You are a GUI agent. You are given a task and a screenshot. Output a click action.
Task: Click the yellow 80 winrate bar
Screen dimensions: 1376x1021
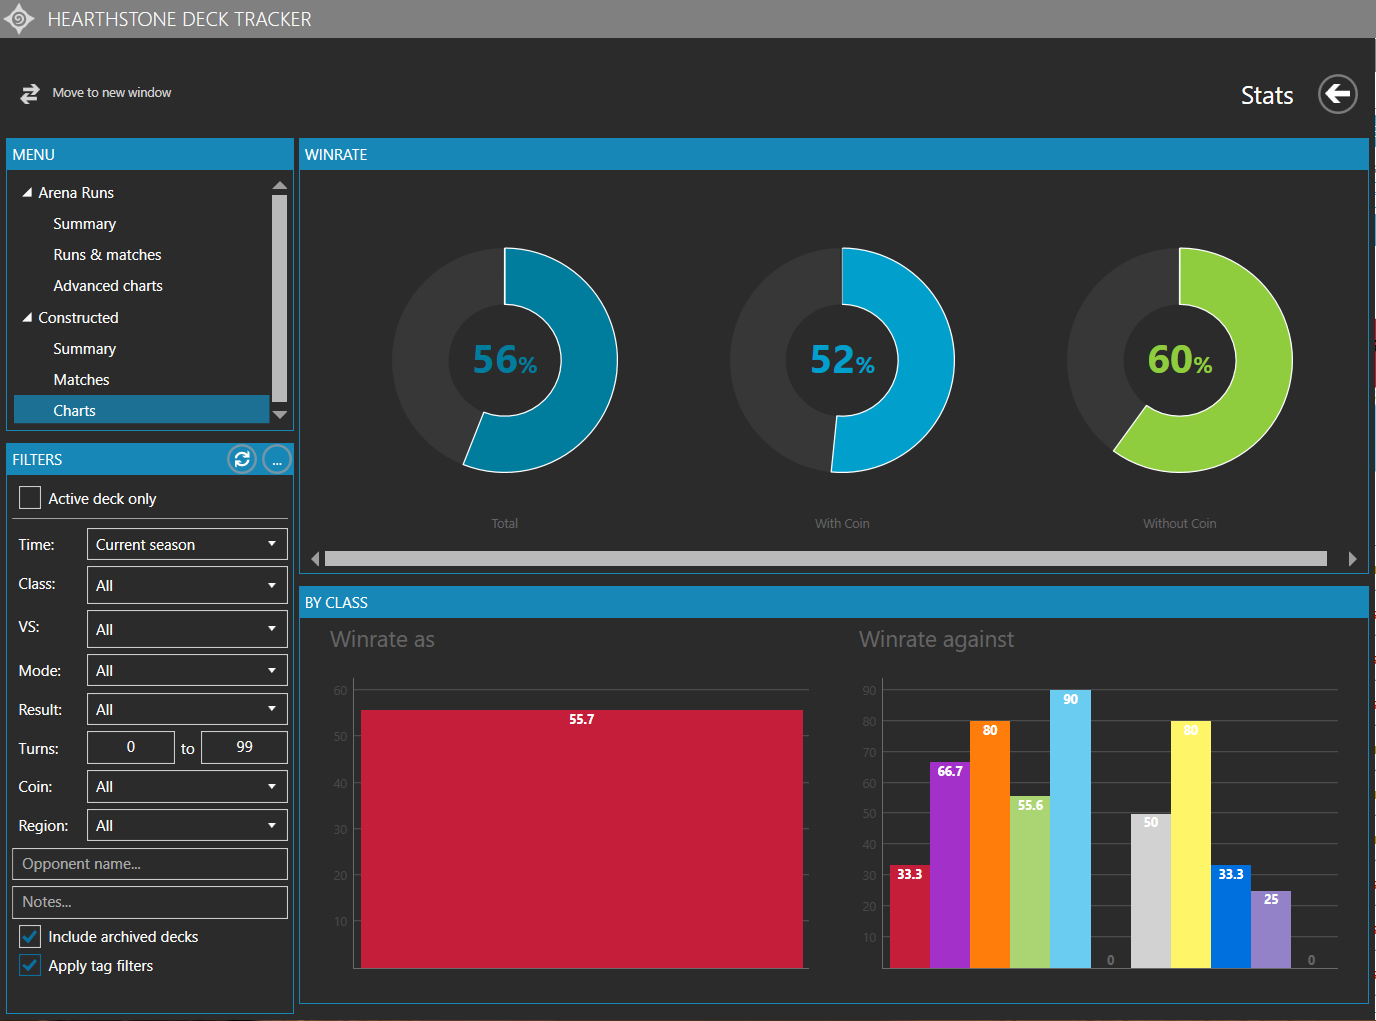point(1191,845)
